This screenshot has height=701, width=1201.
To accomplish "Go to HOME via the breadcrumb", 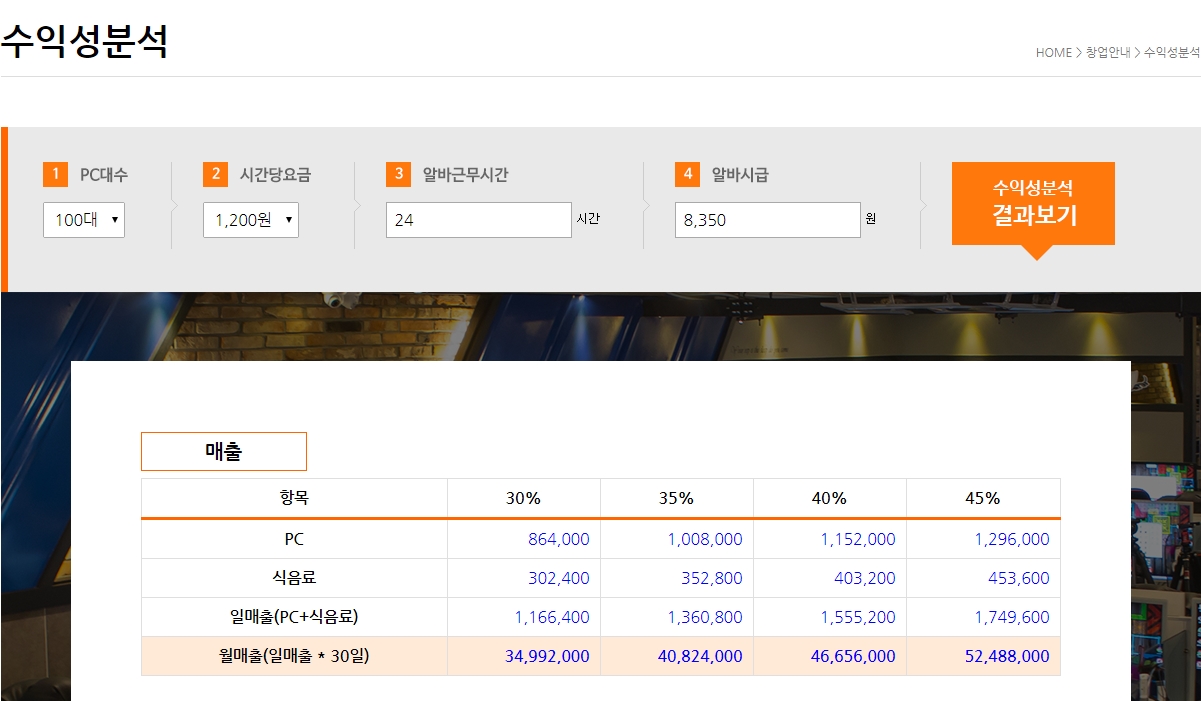I will point(1053,53).
